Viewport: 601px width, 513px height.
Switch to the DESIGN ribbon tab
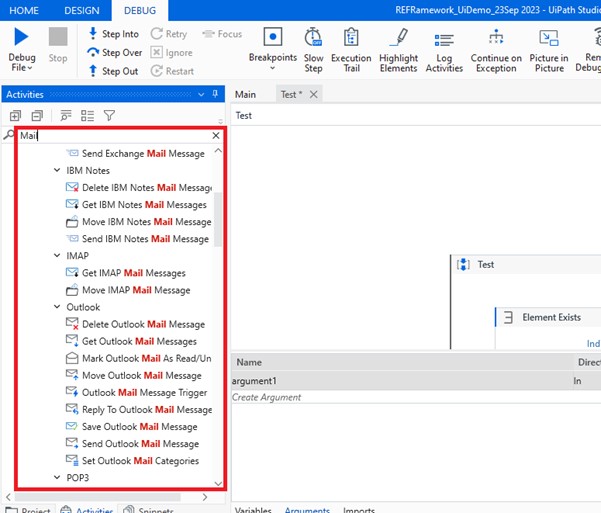click(82, 9)
